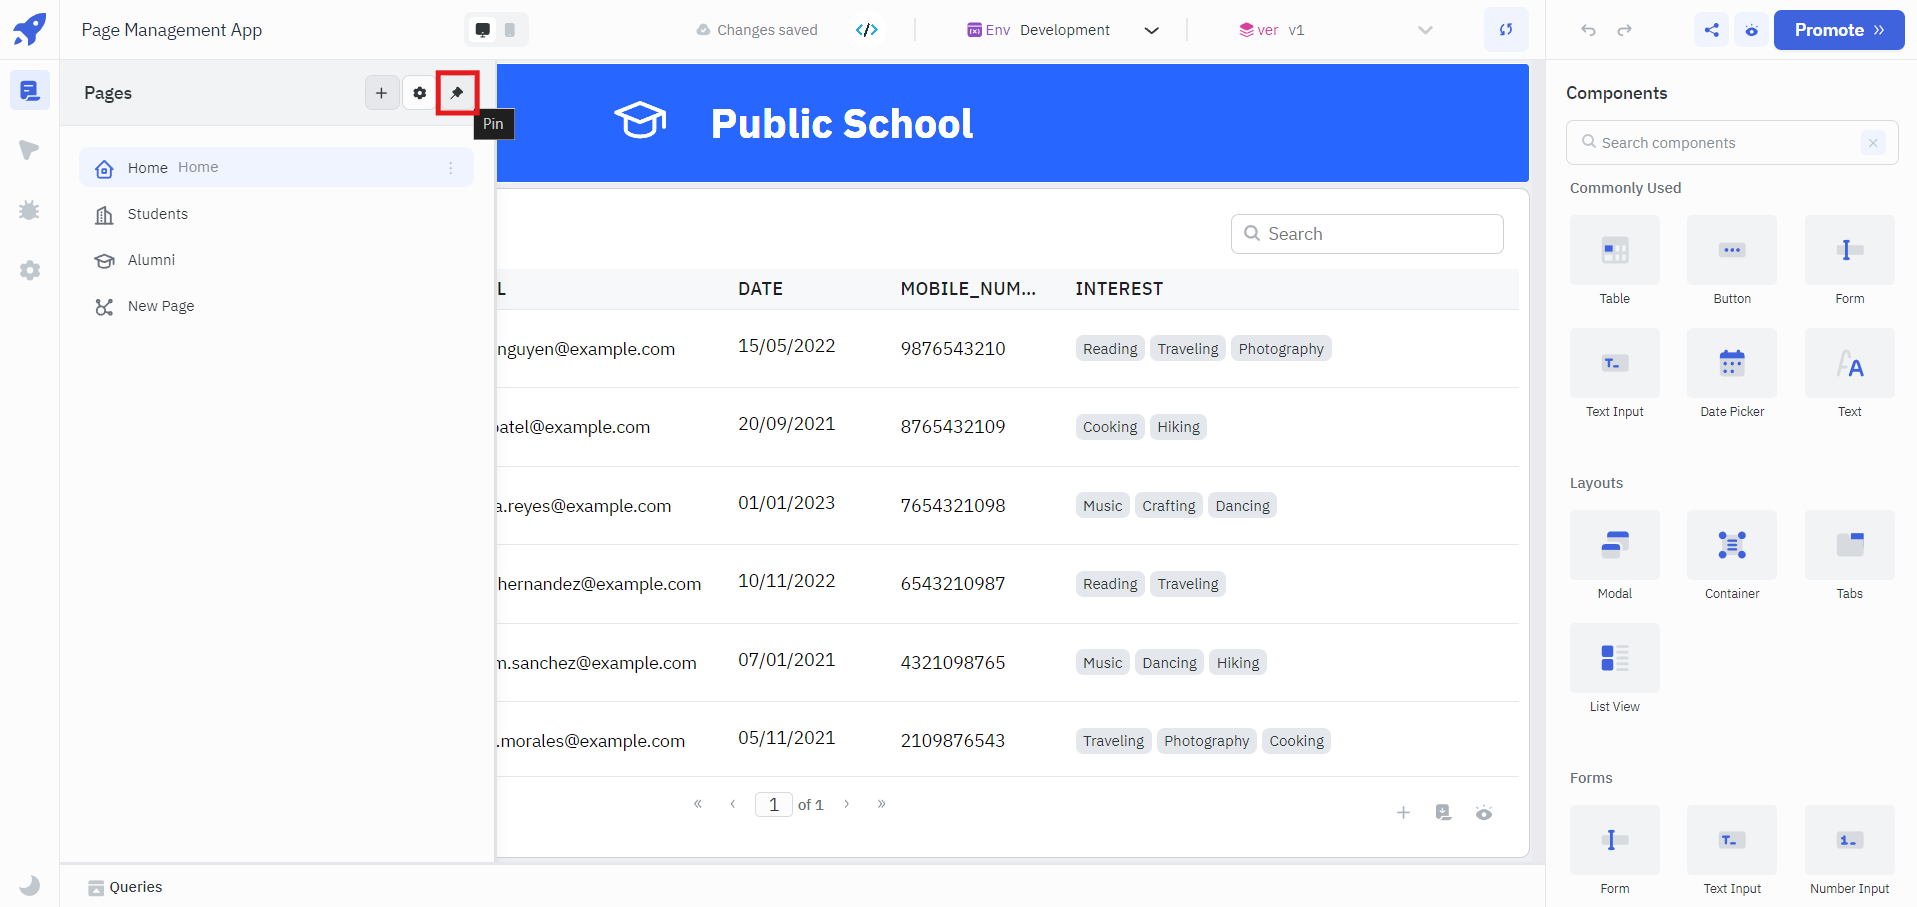
Task: Click the Page Management App name
Action: click(172, 30)
